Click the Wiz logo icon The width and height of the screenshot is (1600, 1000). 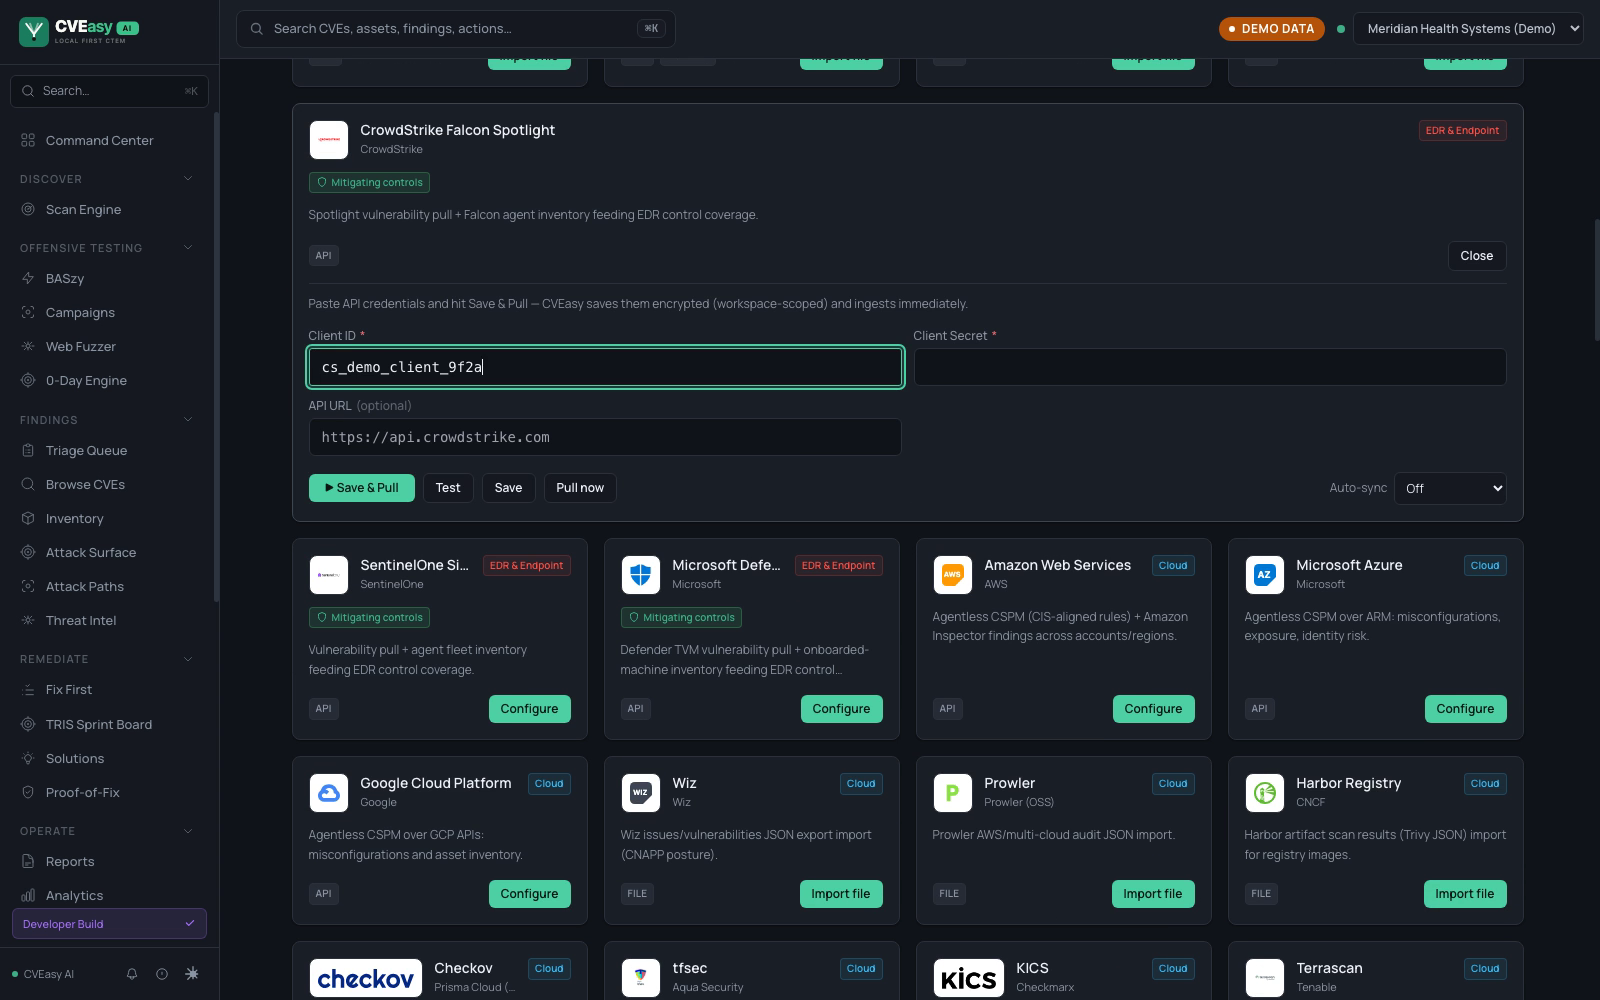[x=641, y=793]
